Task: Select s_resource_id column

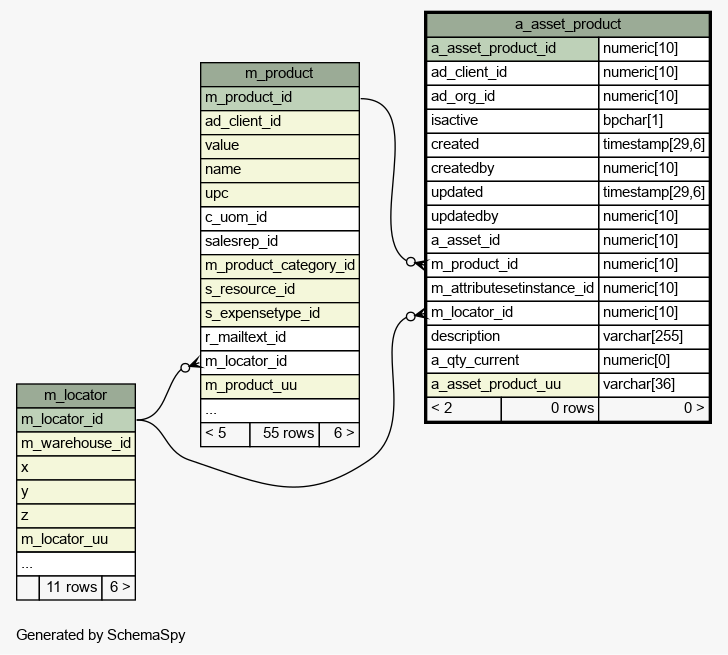Action: click(280, 290)
